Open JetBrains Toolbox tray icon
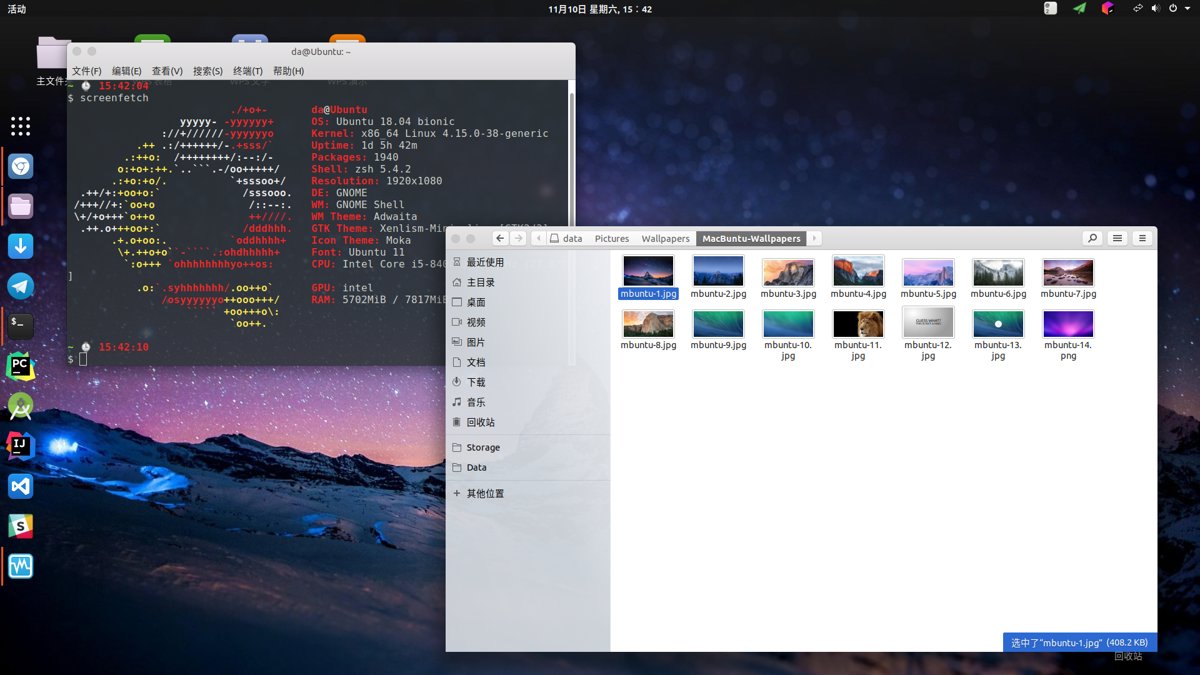 coord(1108,8)
